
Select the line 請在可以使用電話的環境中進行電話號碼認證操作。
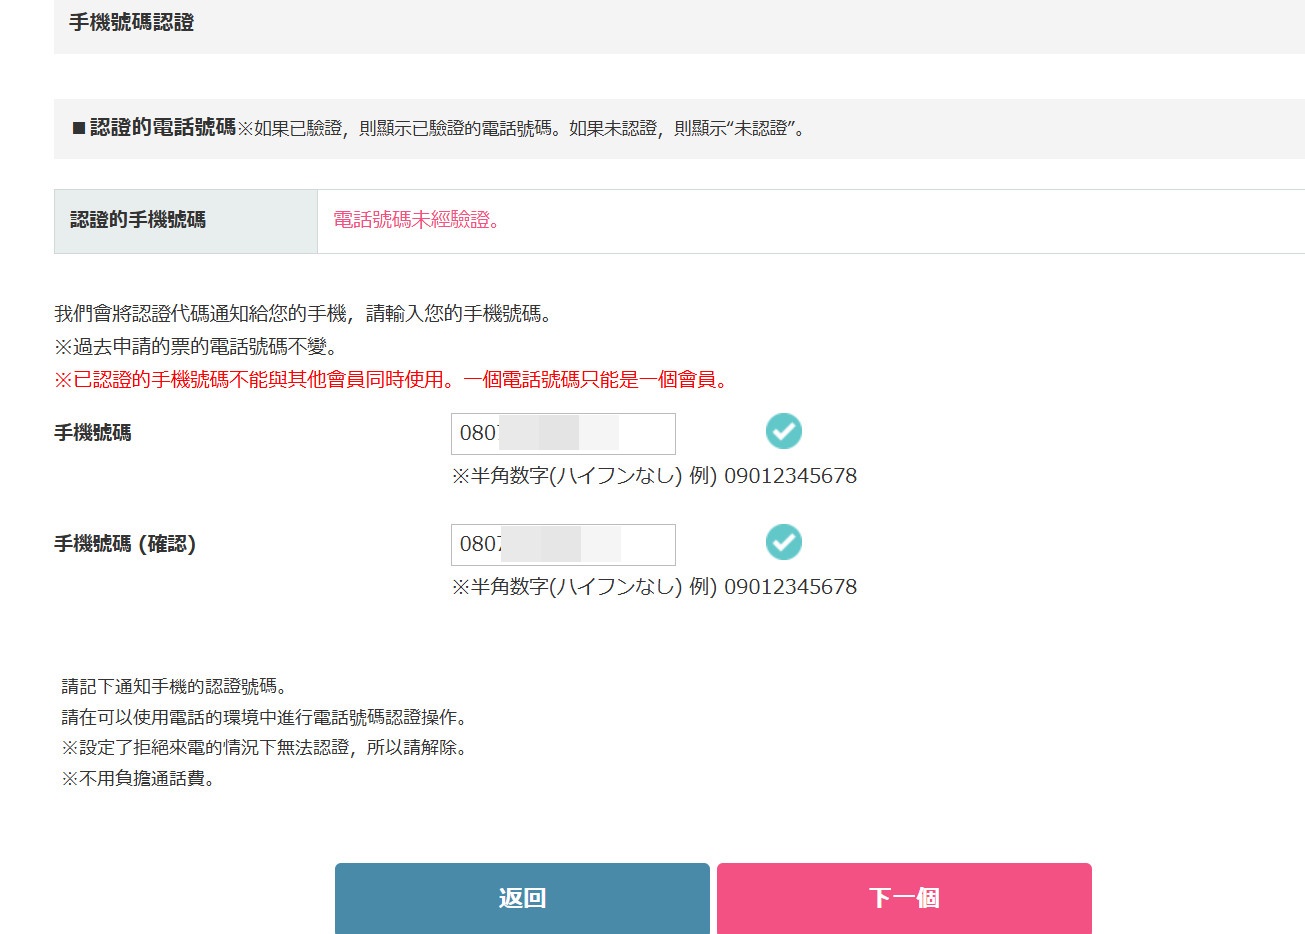pyautogui.click(x=265, y=717)
